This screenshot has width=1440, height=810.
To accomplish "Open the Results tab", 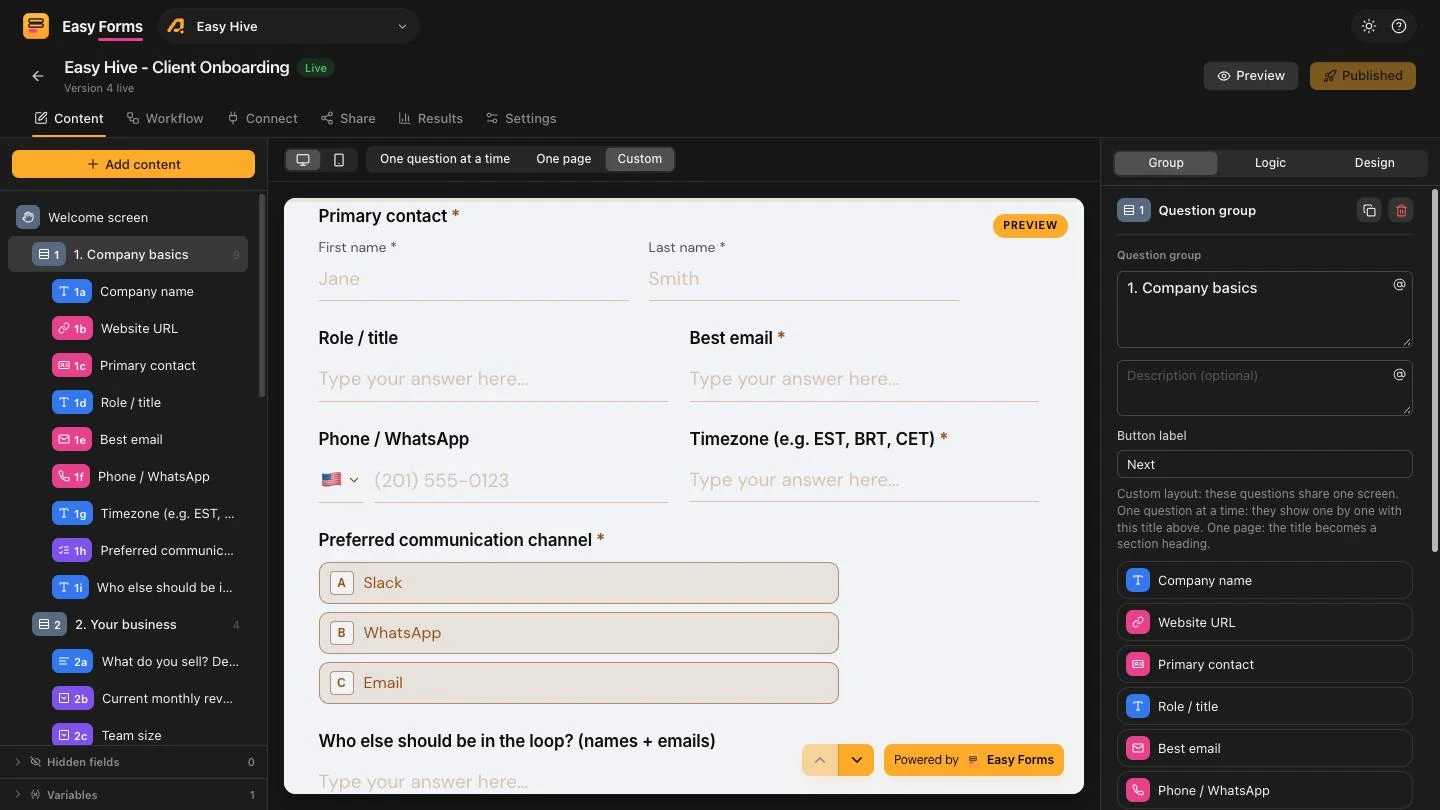I will pos(431,118).
